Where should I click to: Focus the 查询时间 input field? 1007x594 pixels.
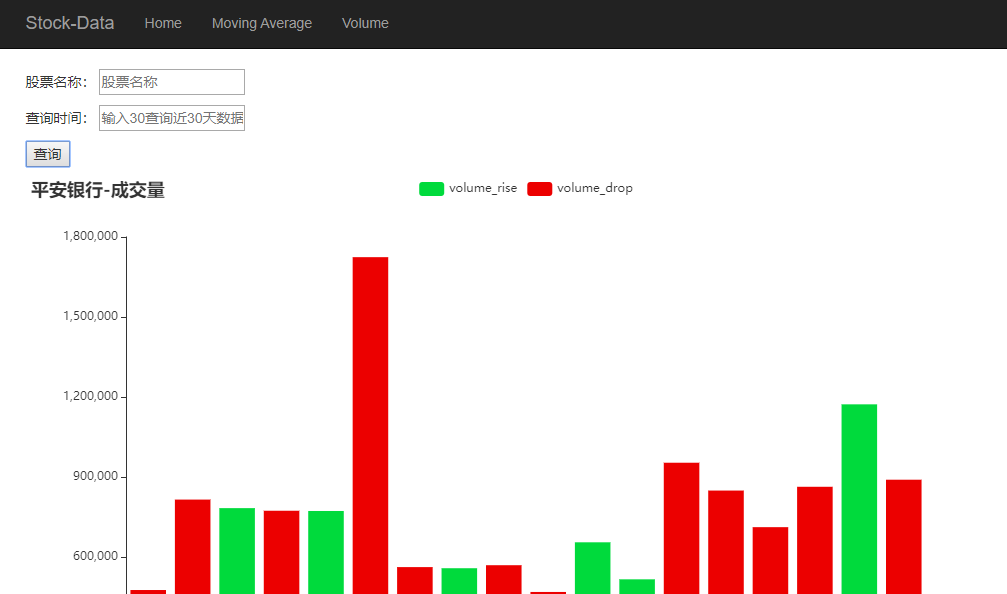(x=171, y=118)
